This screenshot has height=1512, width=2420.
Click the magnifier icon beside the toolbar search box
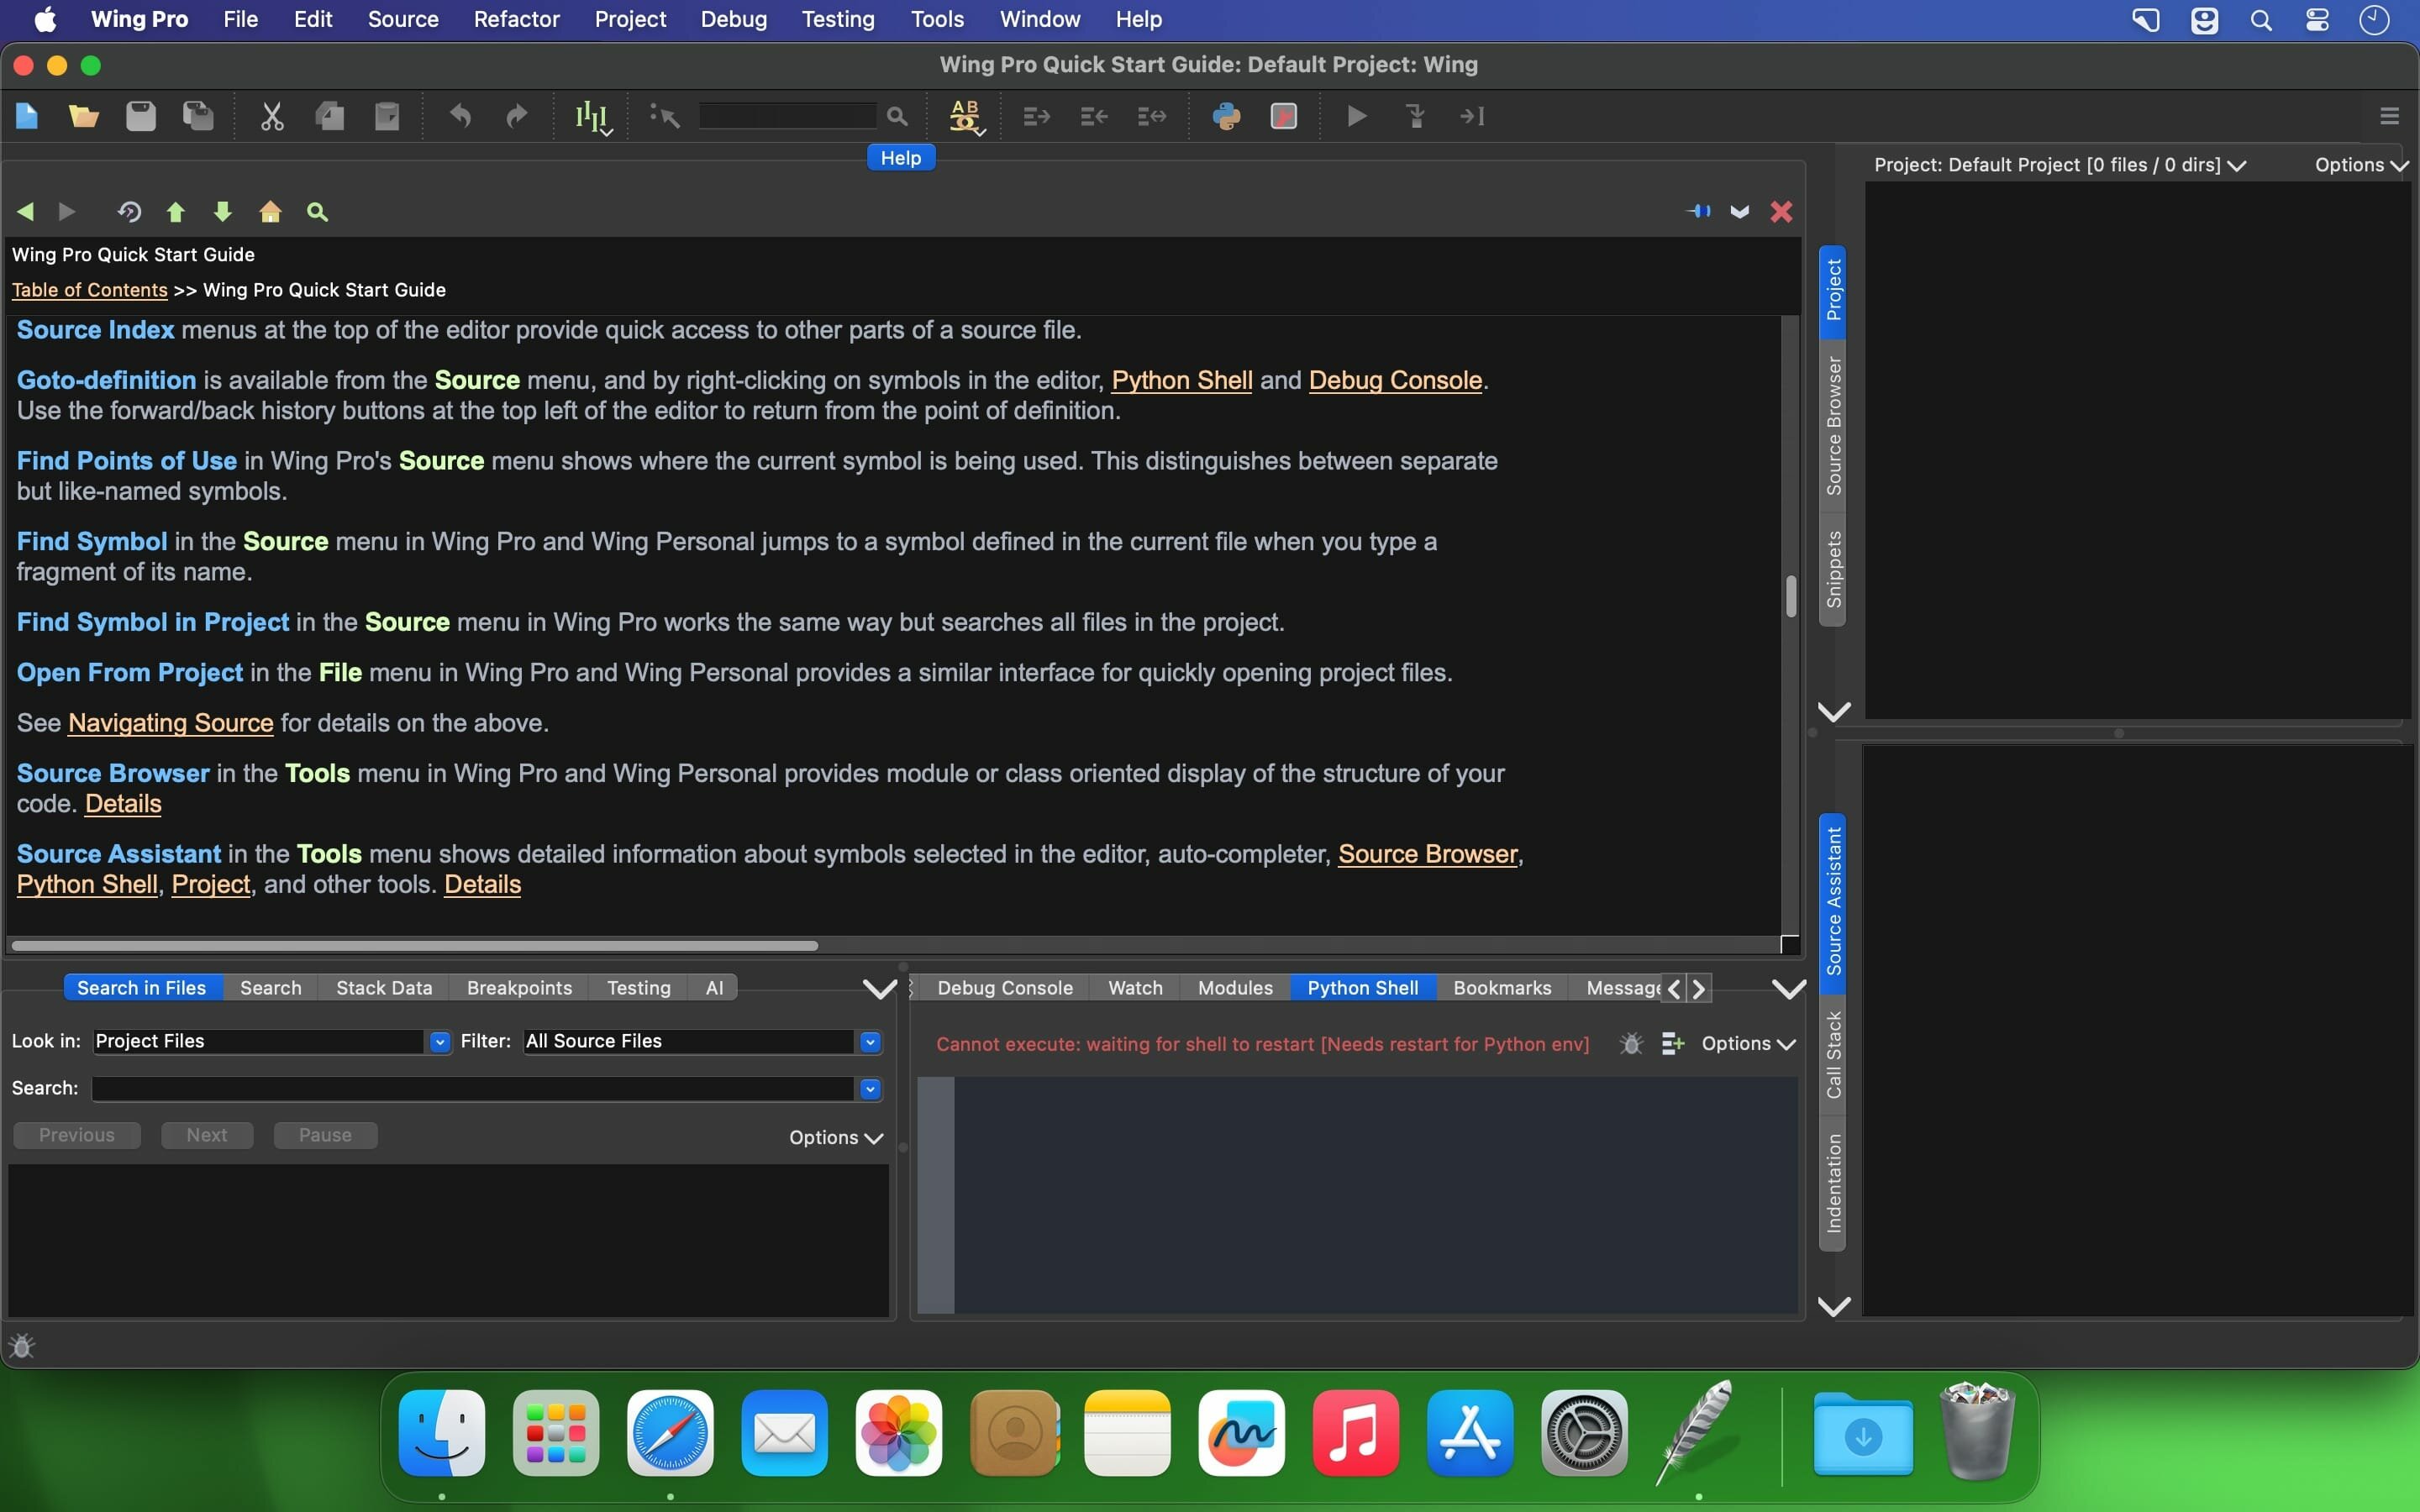click(x=897, y=117)
